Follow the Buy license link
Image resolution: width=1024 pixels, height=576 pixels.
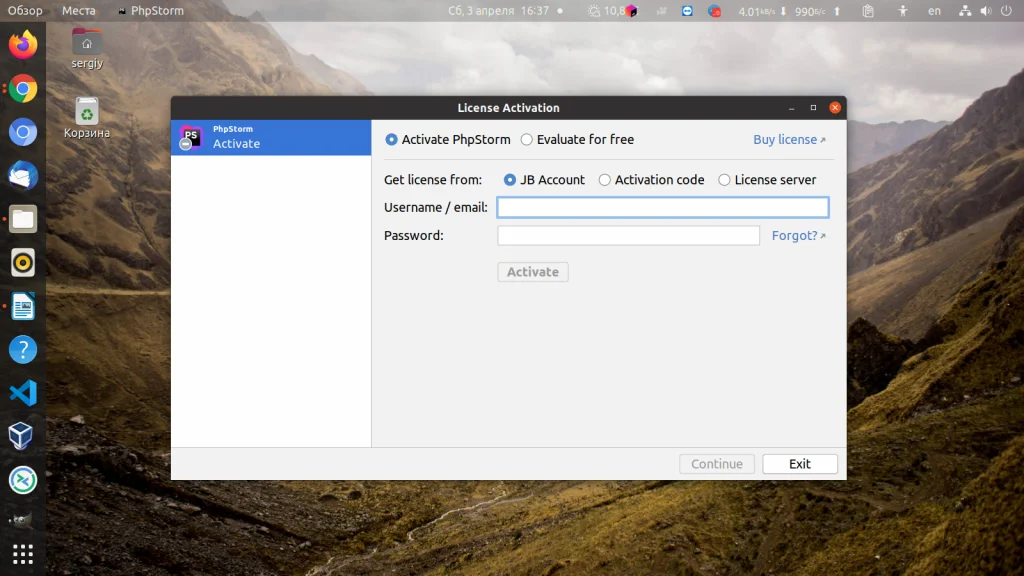[786, 139]
